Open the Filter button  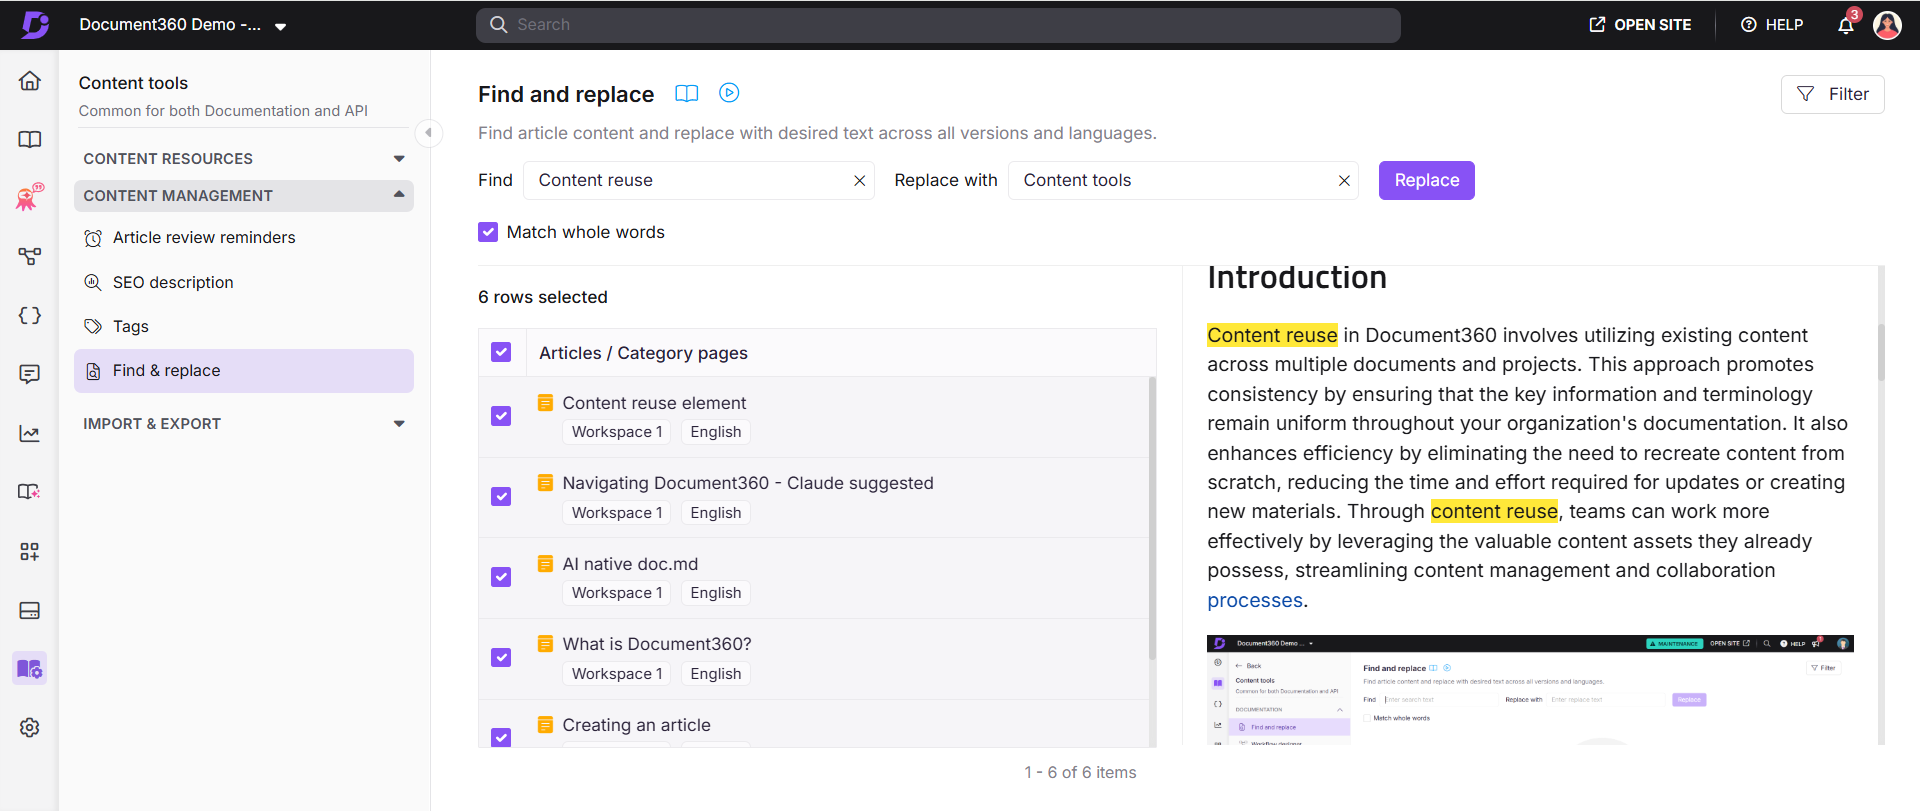pos(1833,94)
